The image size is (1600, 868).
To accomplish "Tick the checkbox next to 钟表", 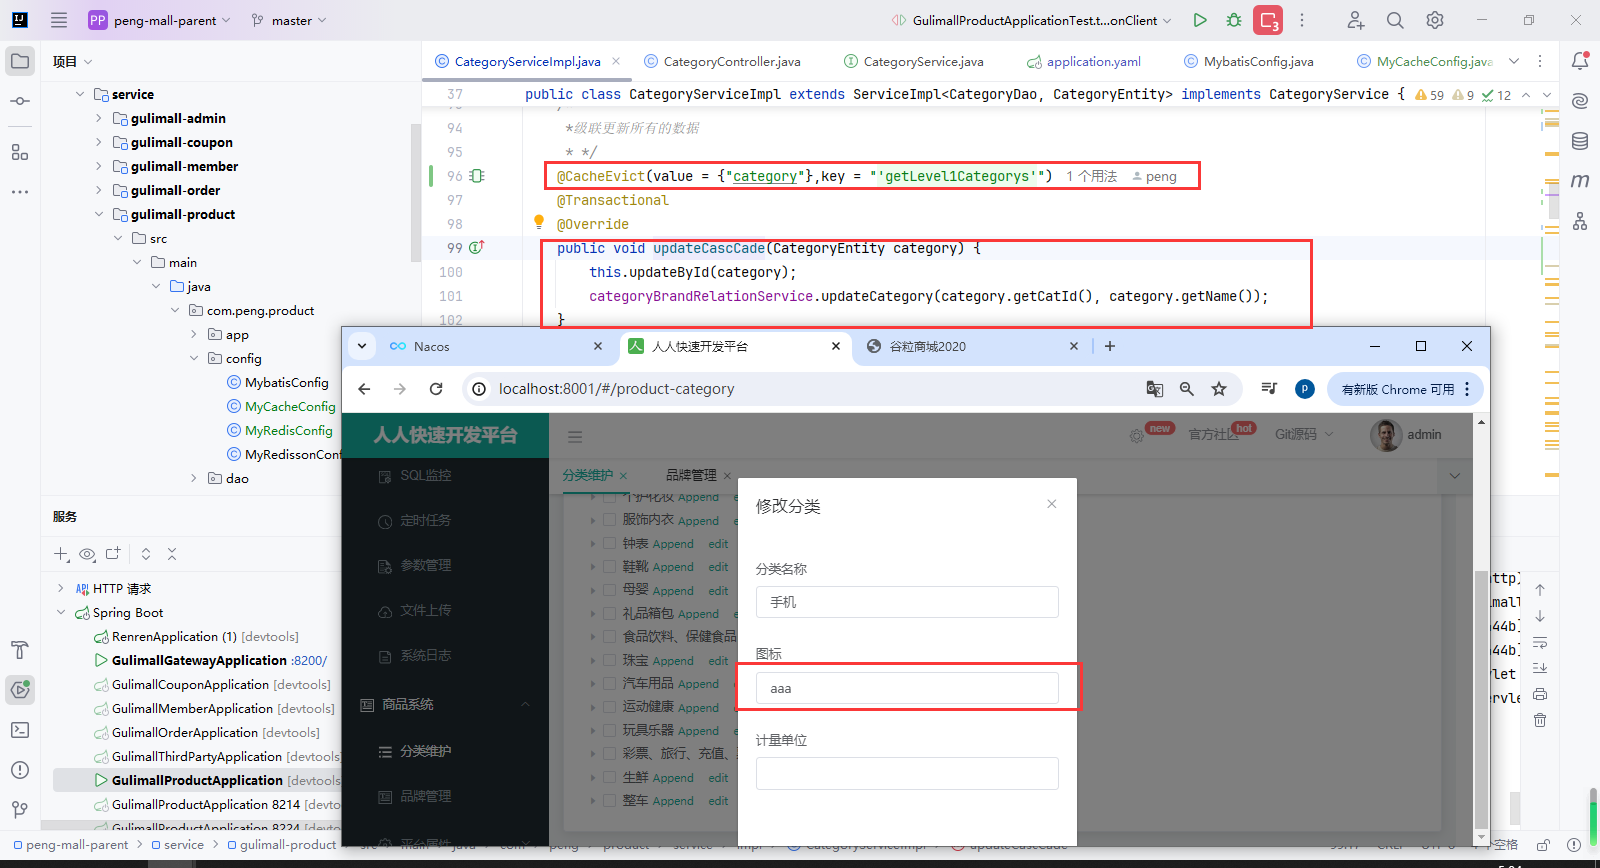I will pos(609,543).
